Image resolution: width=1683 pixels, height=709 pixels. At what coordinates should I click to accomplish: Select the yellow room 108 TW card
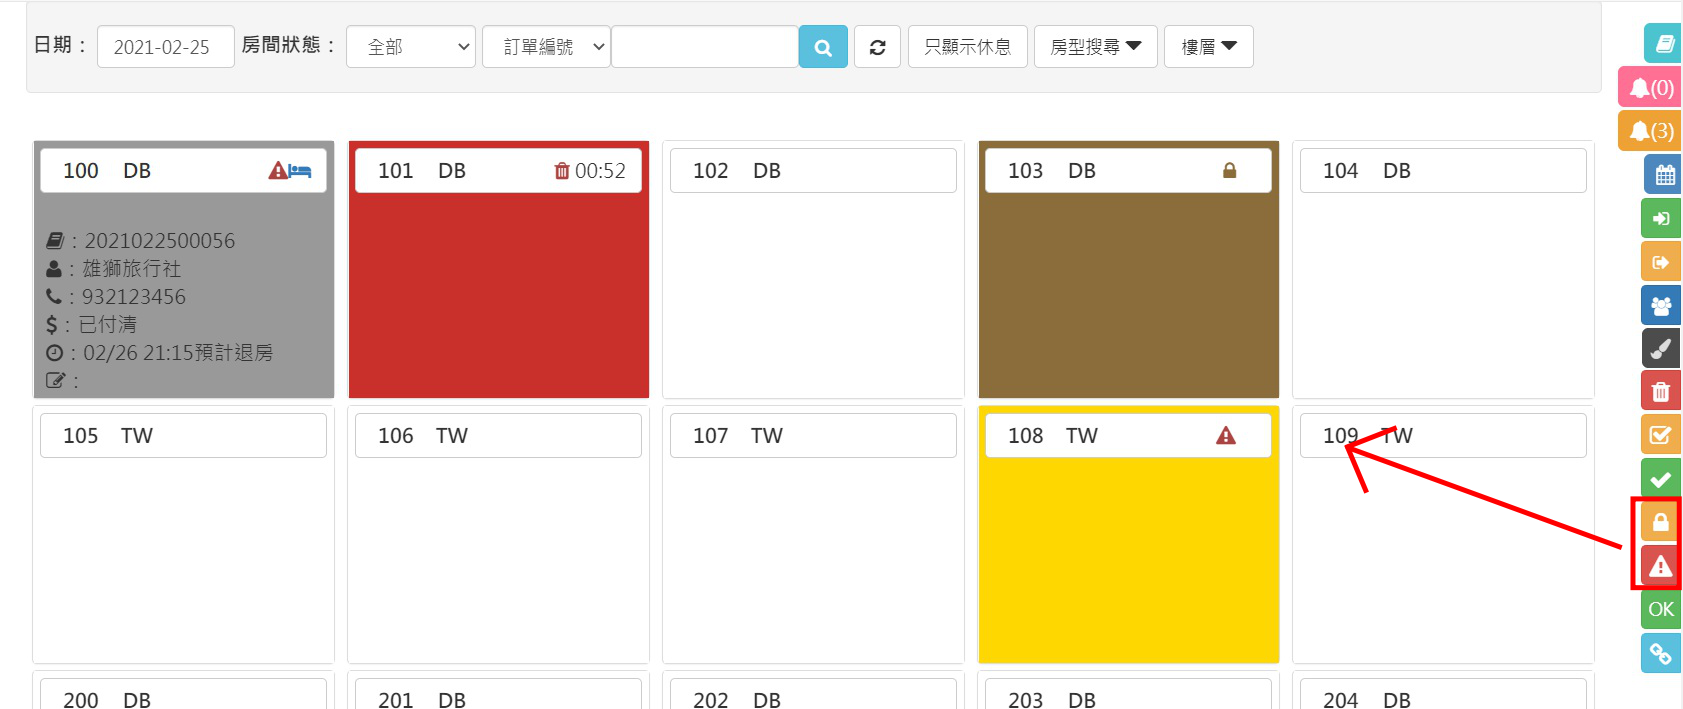click(x=1128, y=550)
